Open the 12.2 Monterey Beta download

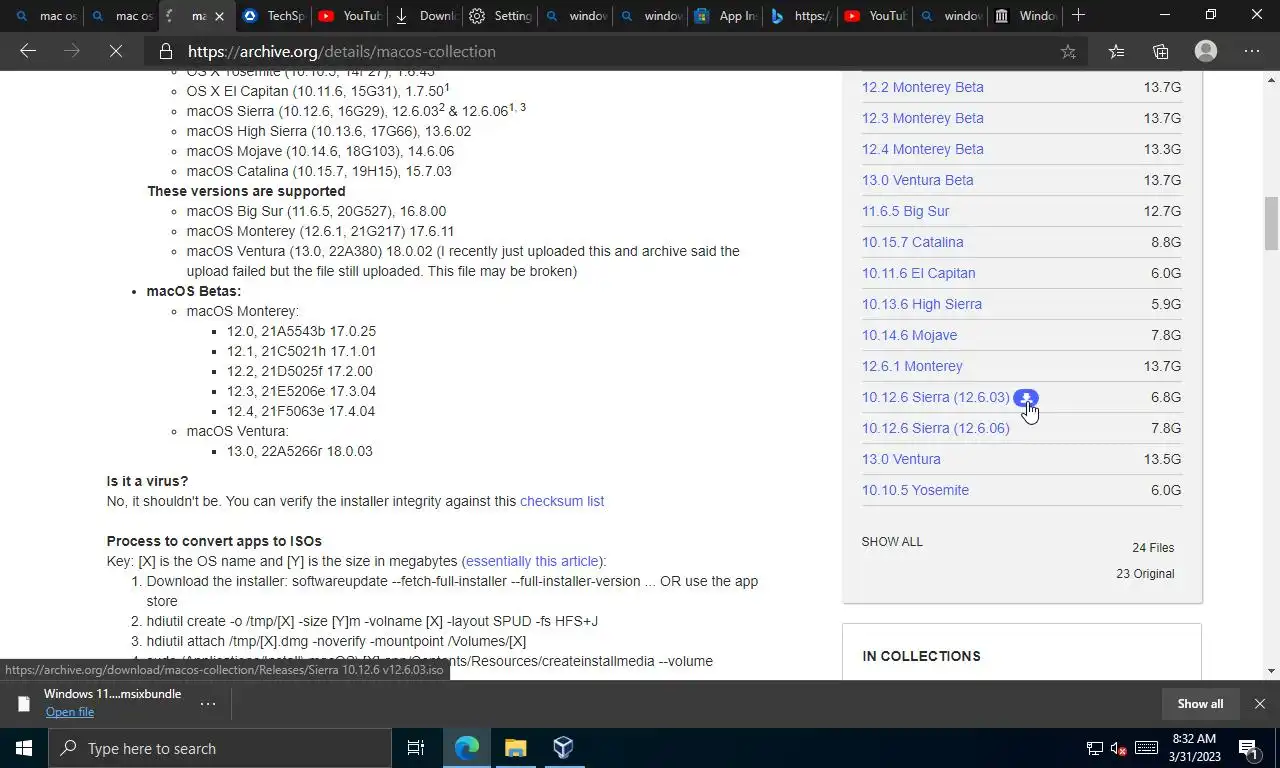coord(922,87)
